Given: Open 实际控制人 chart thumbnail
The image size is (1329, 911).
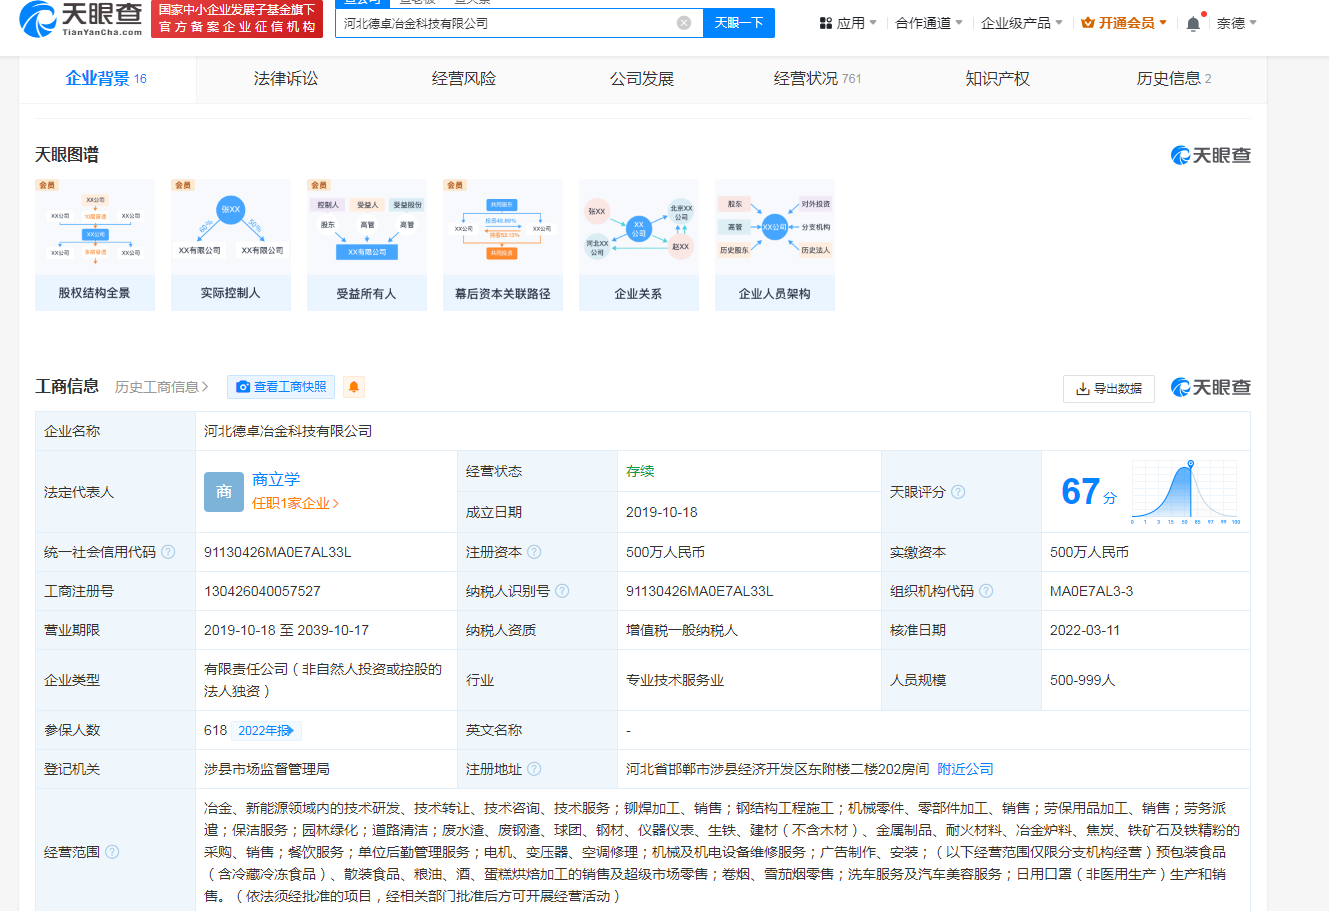Looking at the screenshot, I should (231, 244).
